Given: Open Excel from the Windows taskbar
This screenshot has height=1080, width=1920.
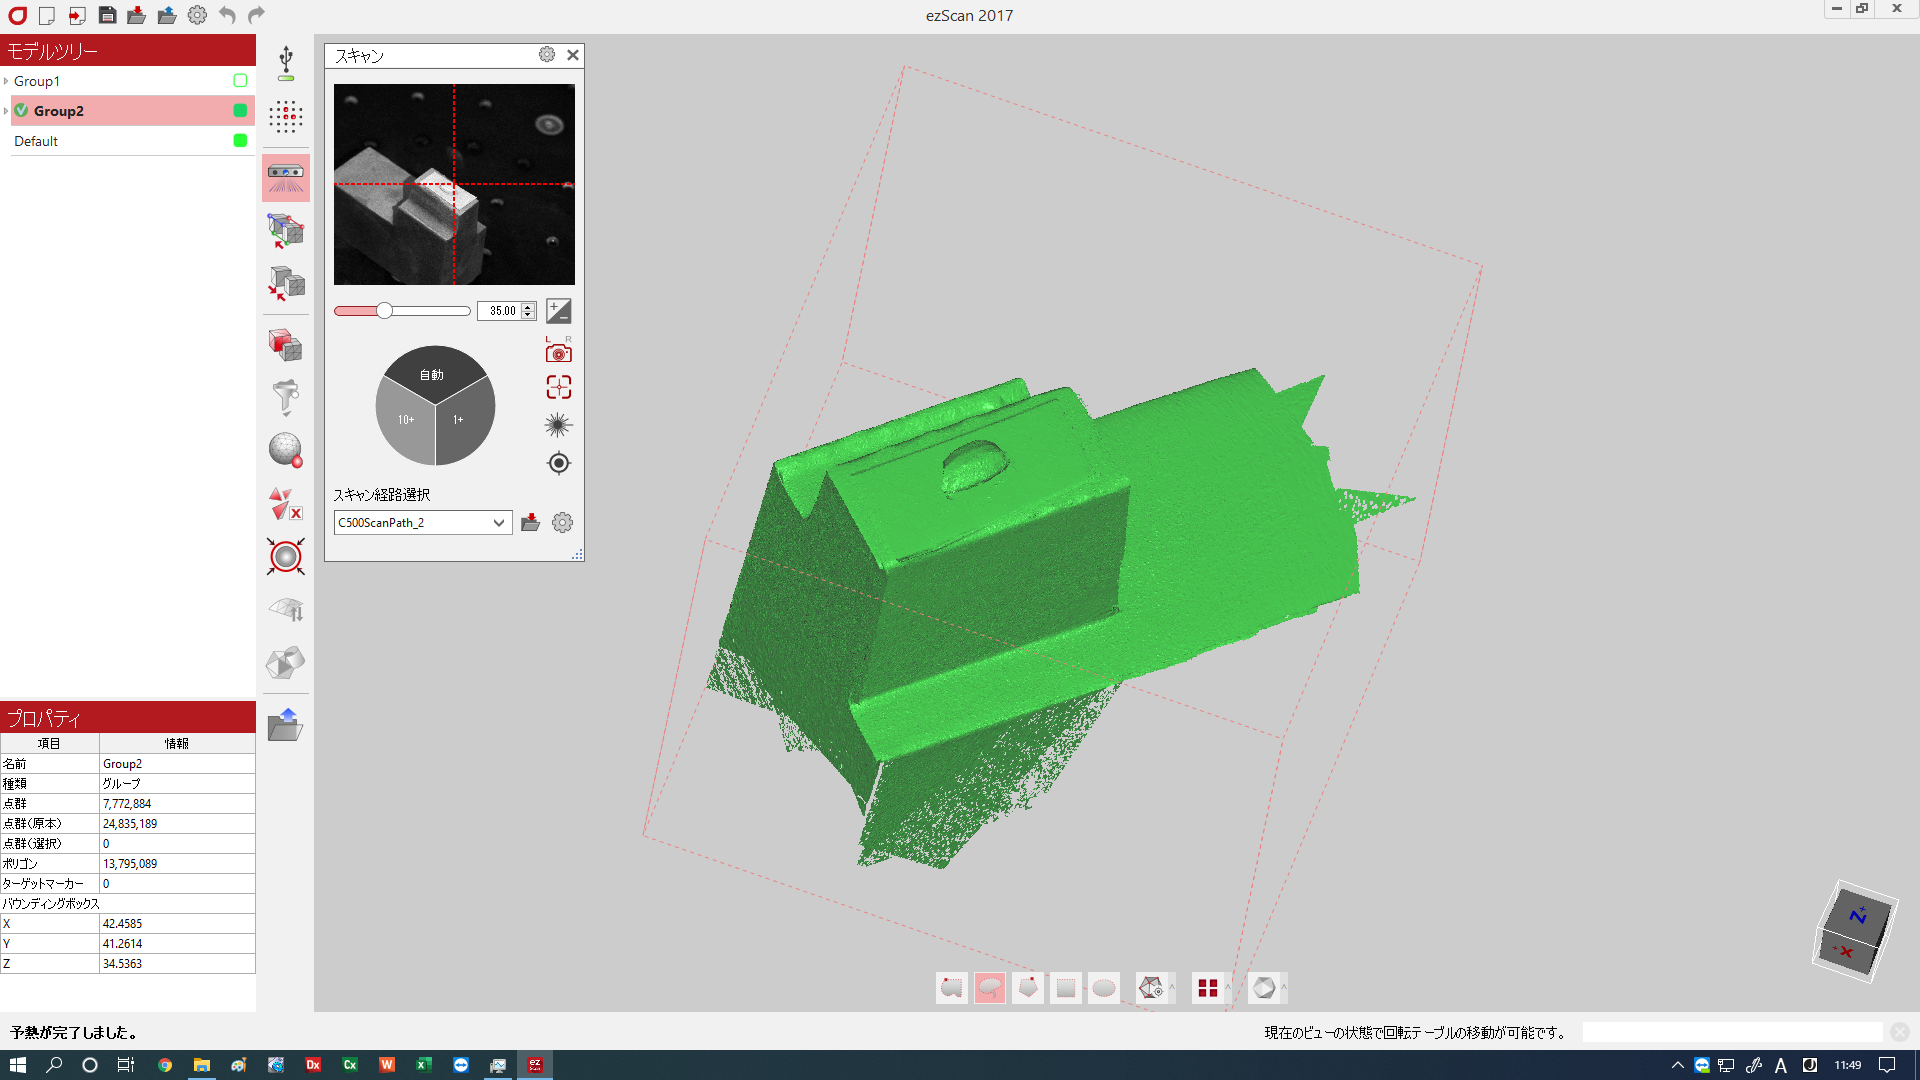Looking at the screenshot, I should point(423,1065).
